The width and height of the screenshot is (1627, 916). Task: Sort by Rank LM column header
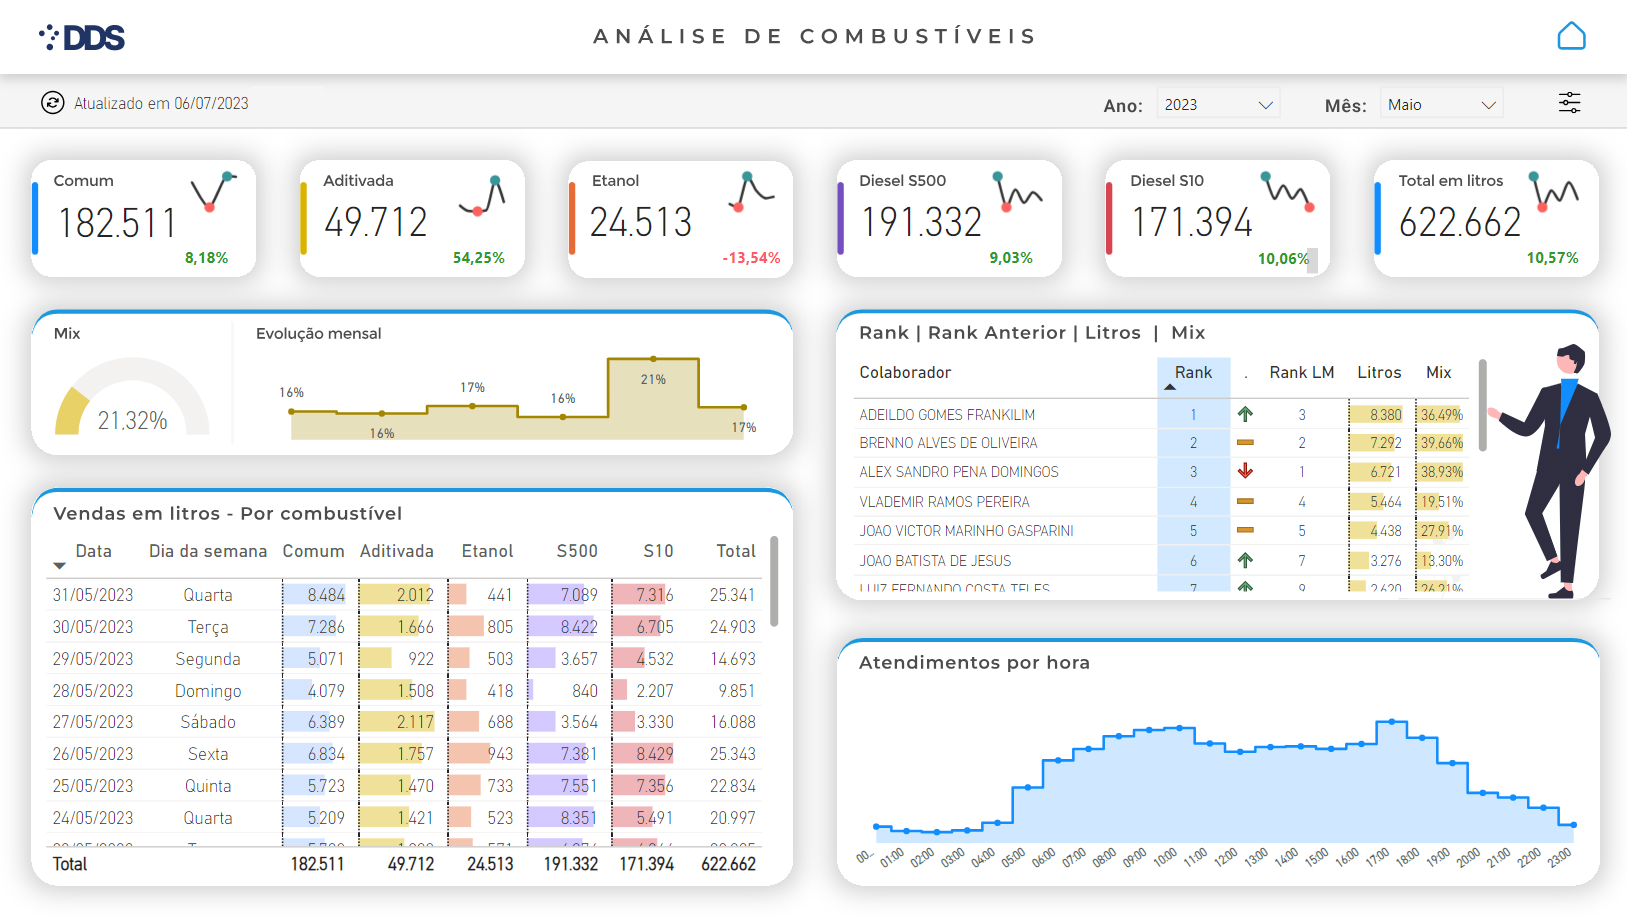(x=1302, y=372)
